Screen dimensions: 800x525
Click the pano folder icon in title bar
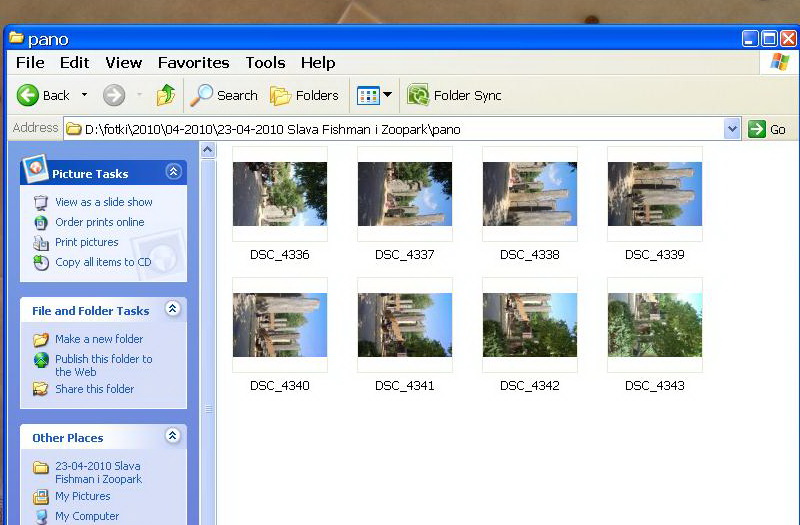(x=16, y=38)
